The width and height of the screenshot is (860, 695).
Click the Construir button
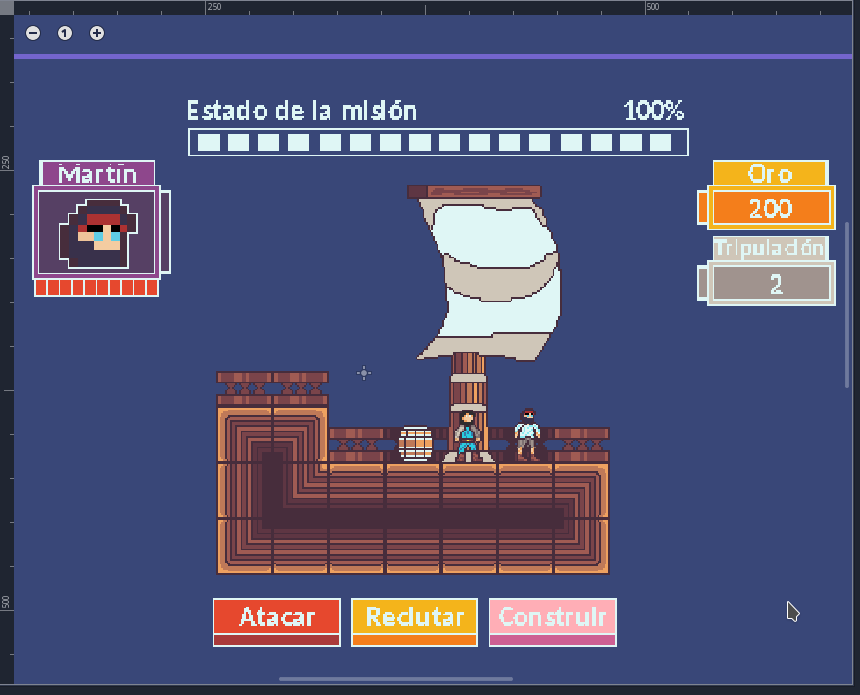coord(553,622)
